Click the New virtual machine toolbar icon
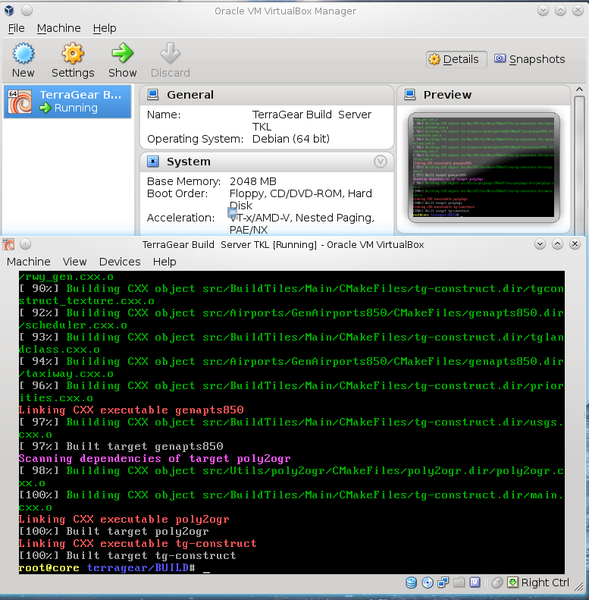Image resolution: width=589 pixels, height=600 pixels. 23,53
